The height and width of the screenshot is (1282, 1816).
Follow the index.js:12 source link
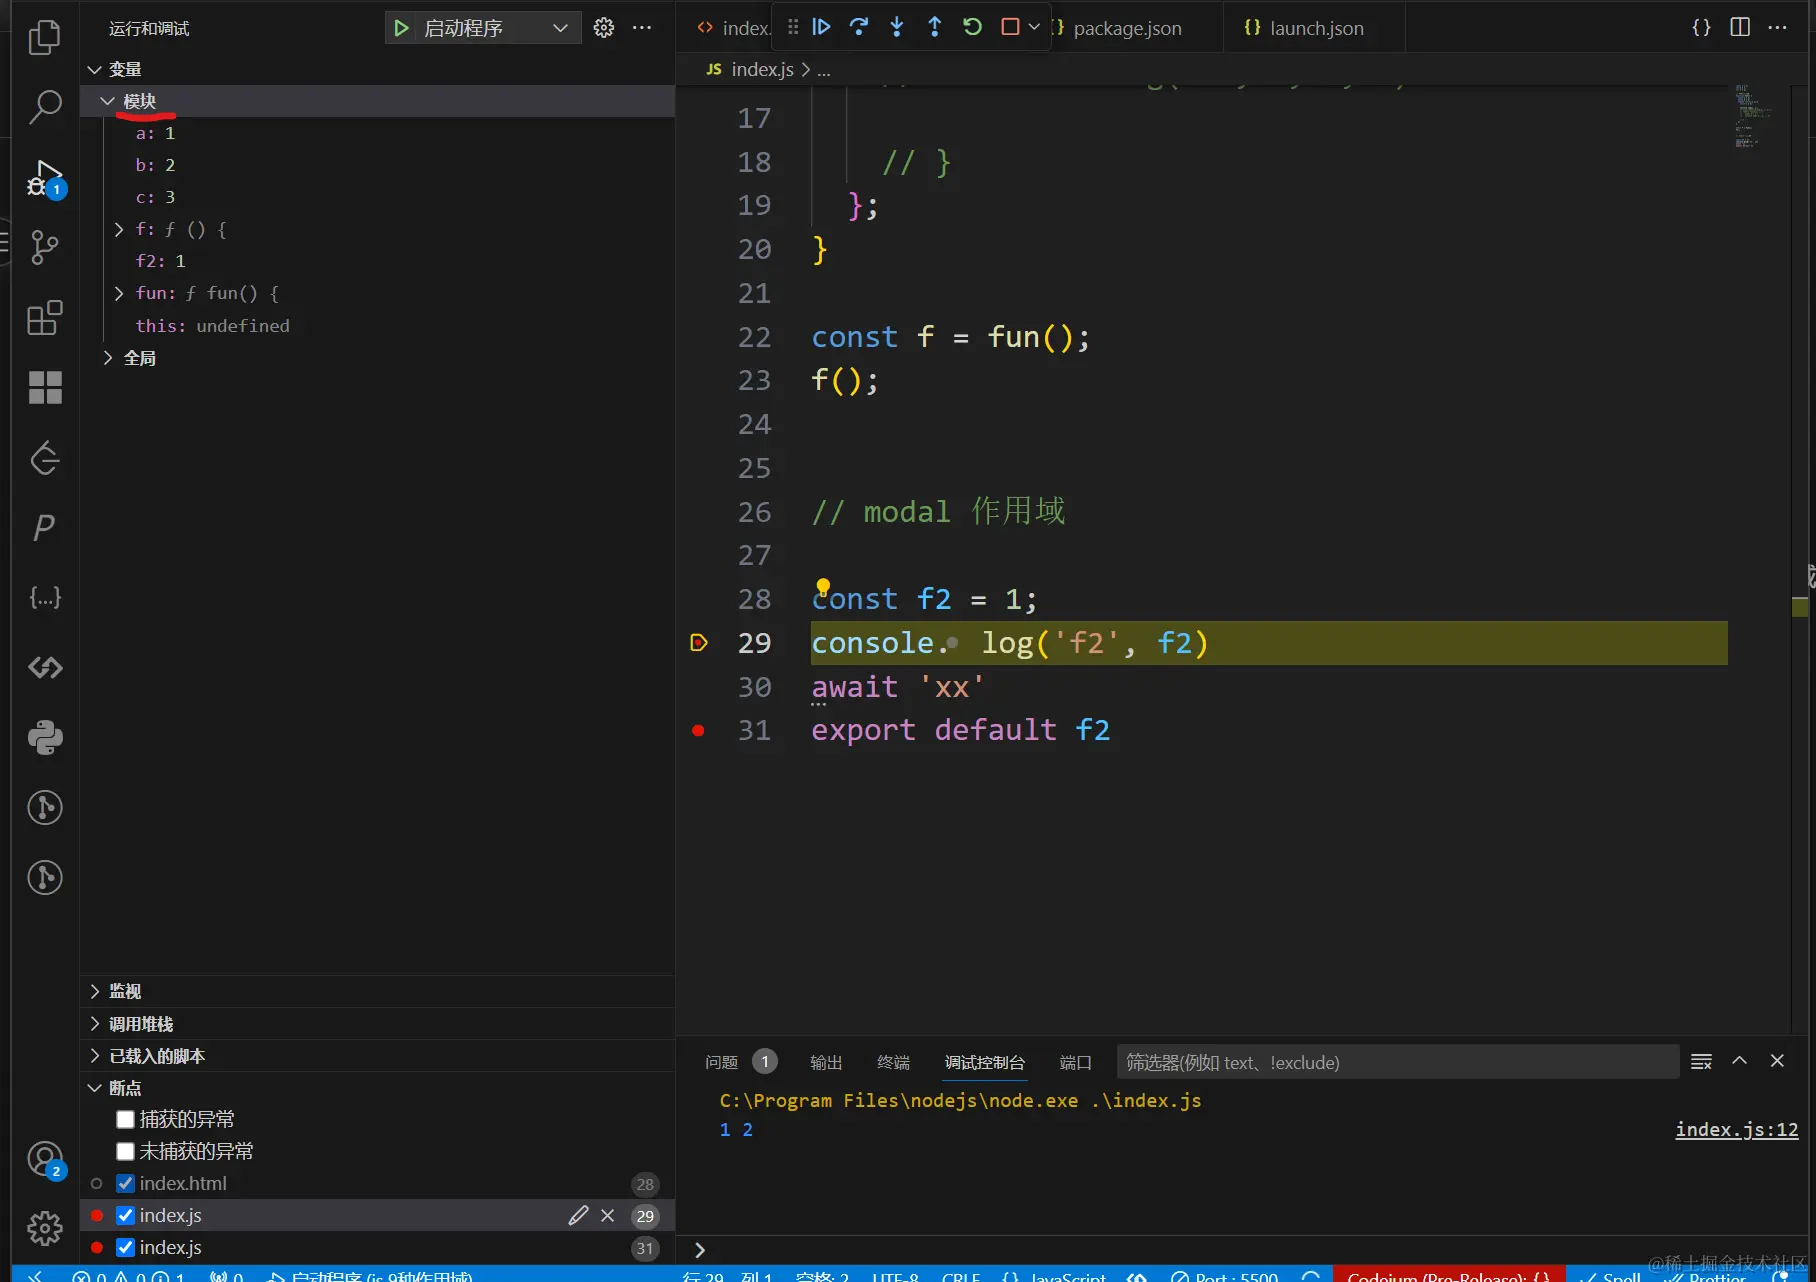pyautogui.click(x=1736, y=1129)
